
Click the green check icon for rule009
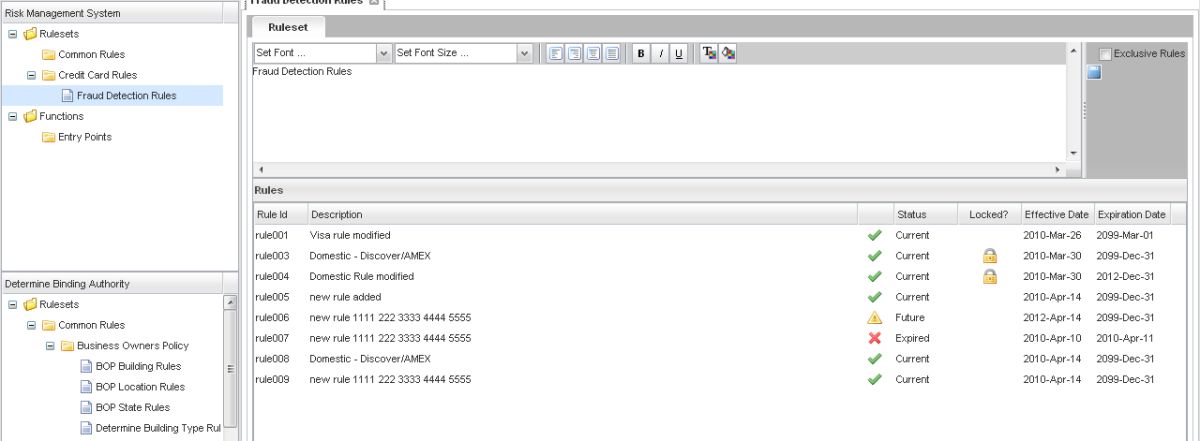[x=875, y=379]
